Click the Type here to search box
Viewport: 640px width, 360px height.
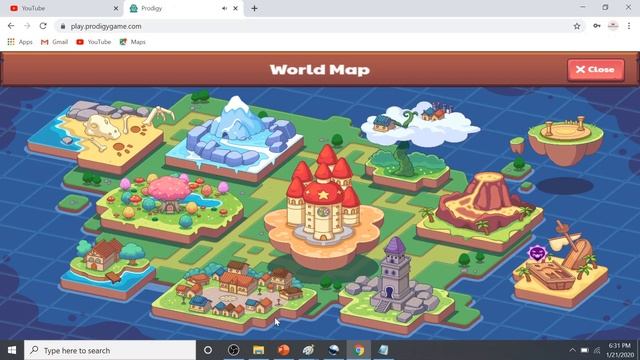tap(110, 350)
